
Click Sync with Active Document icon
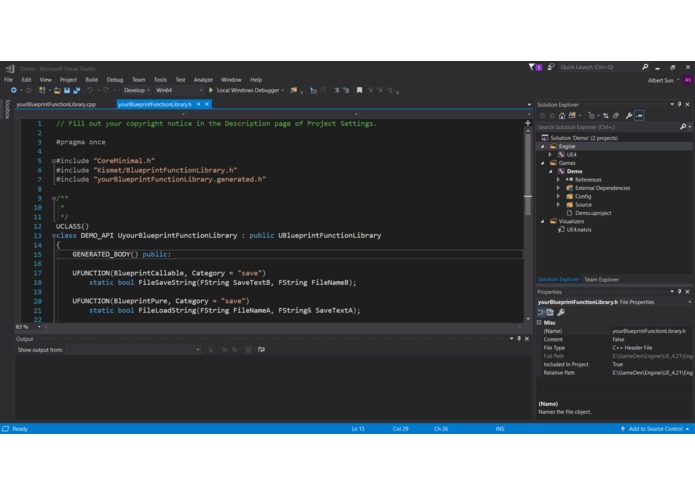[606, 116]
